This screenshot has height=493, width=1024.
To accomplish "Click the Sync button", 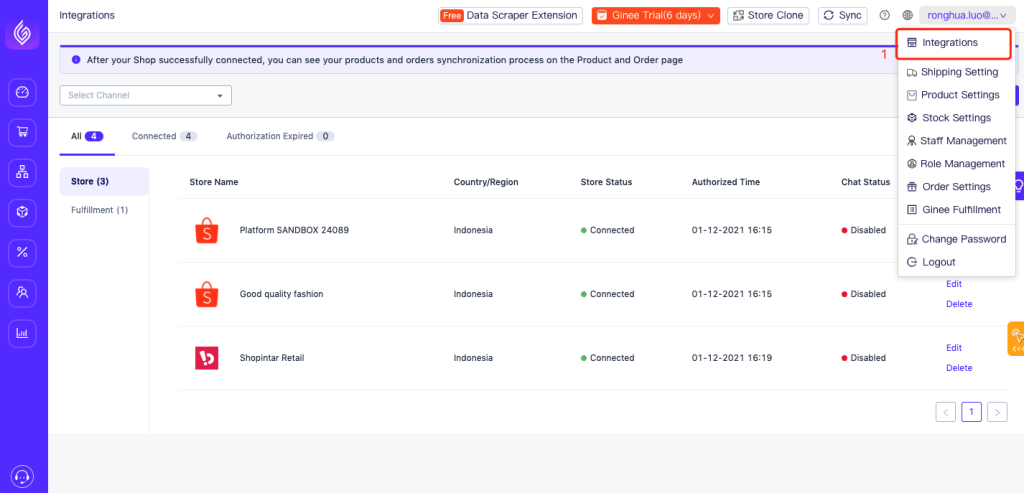I will [x=842, y=15].
